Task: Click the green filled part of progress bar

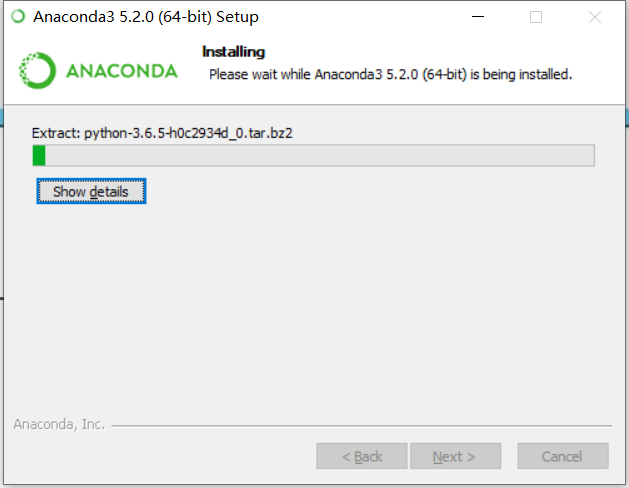Action: click(x=39, y=155)
